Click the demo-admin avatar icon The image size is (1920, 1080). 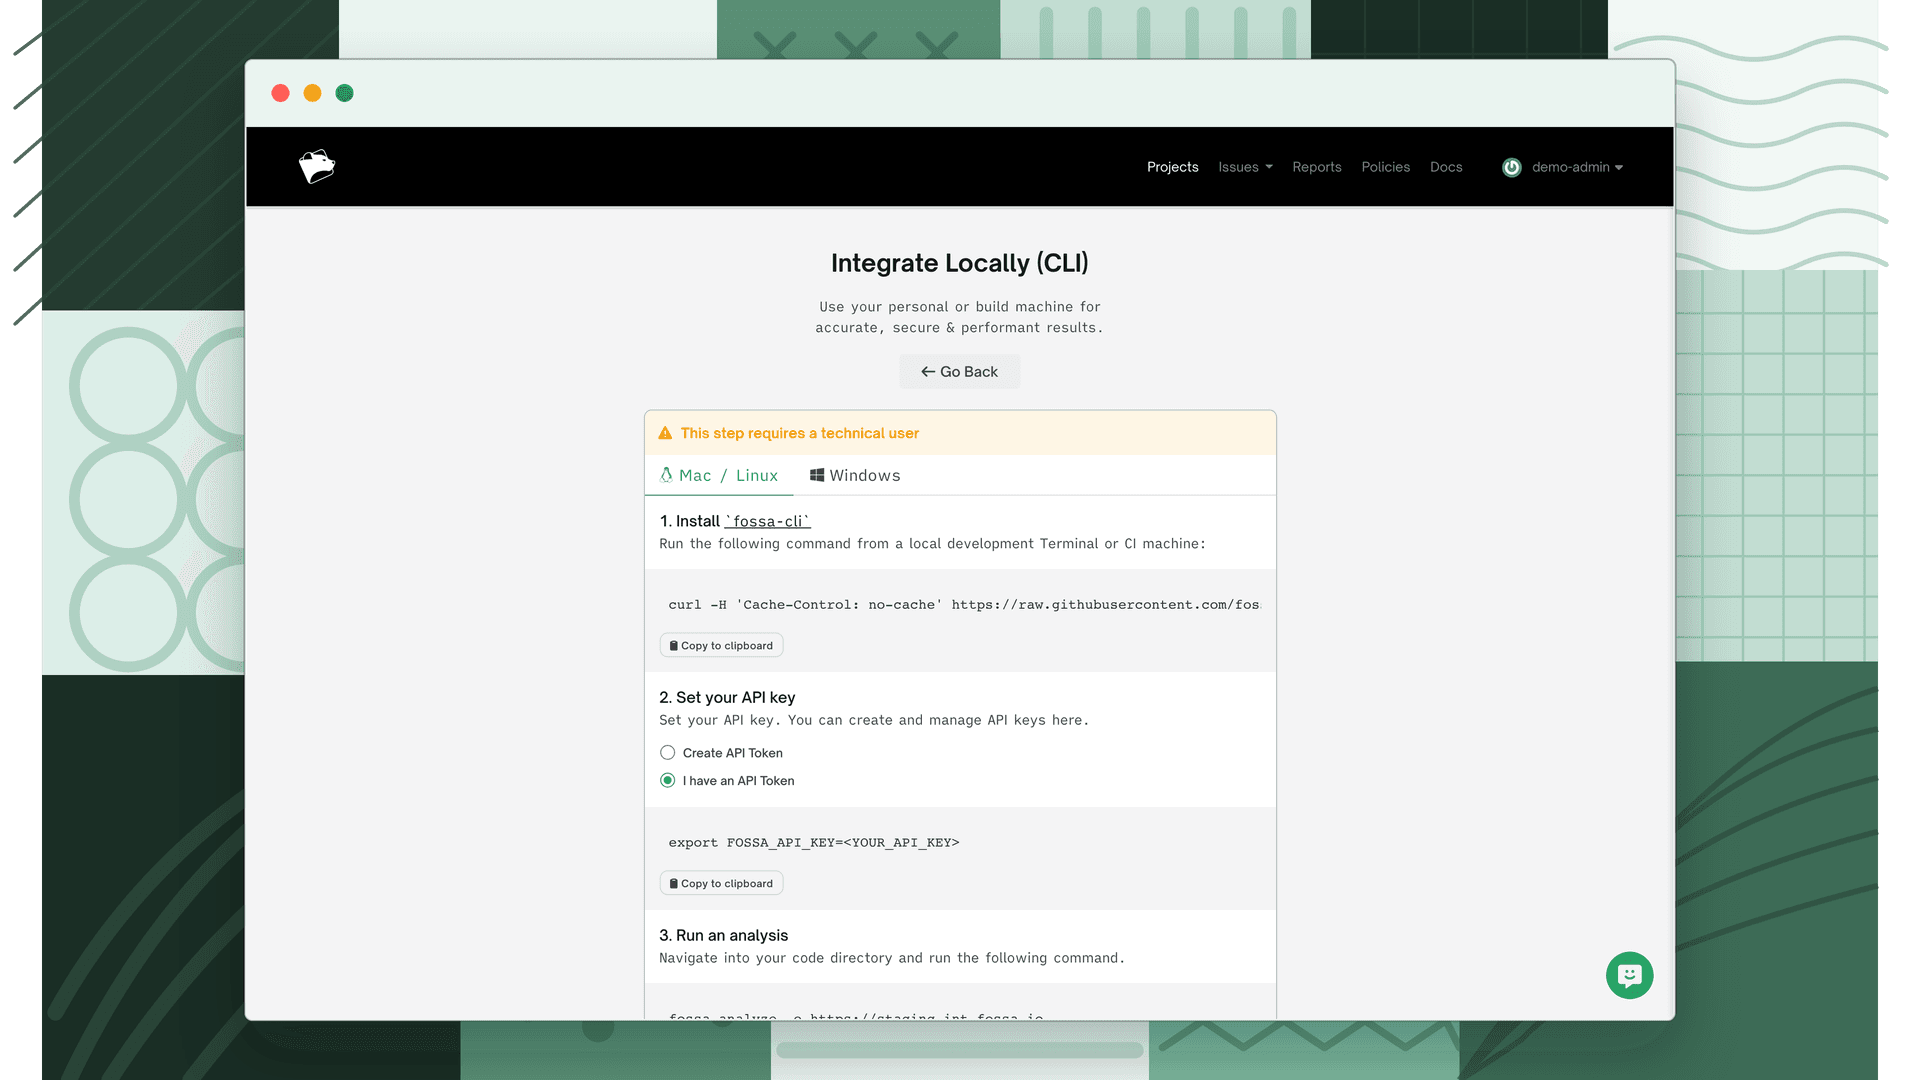click(1511, 167)
